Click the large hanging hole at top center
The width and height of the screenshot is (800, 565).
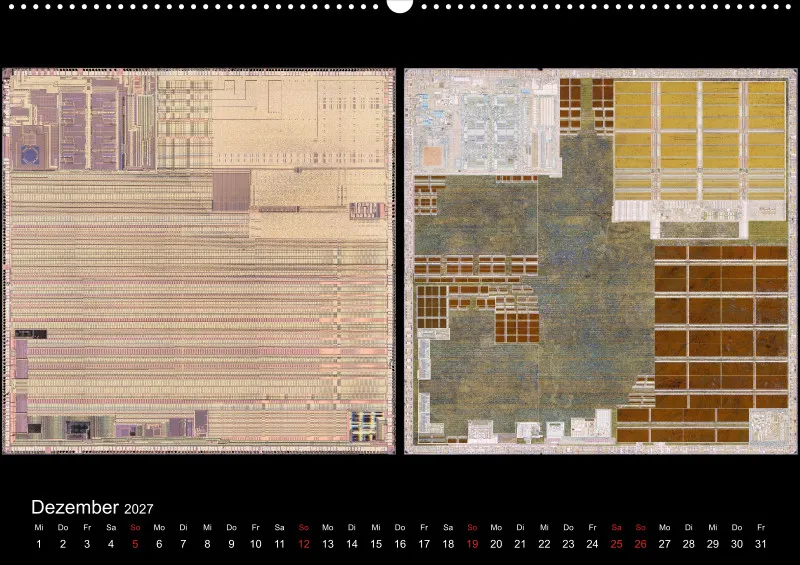point(399,5)
